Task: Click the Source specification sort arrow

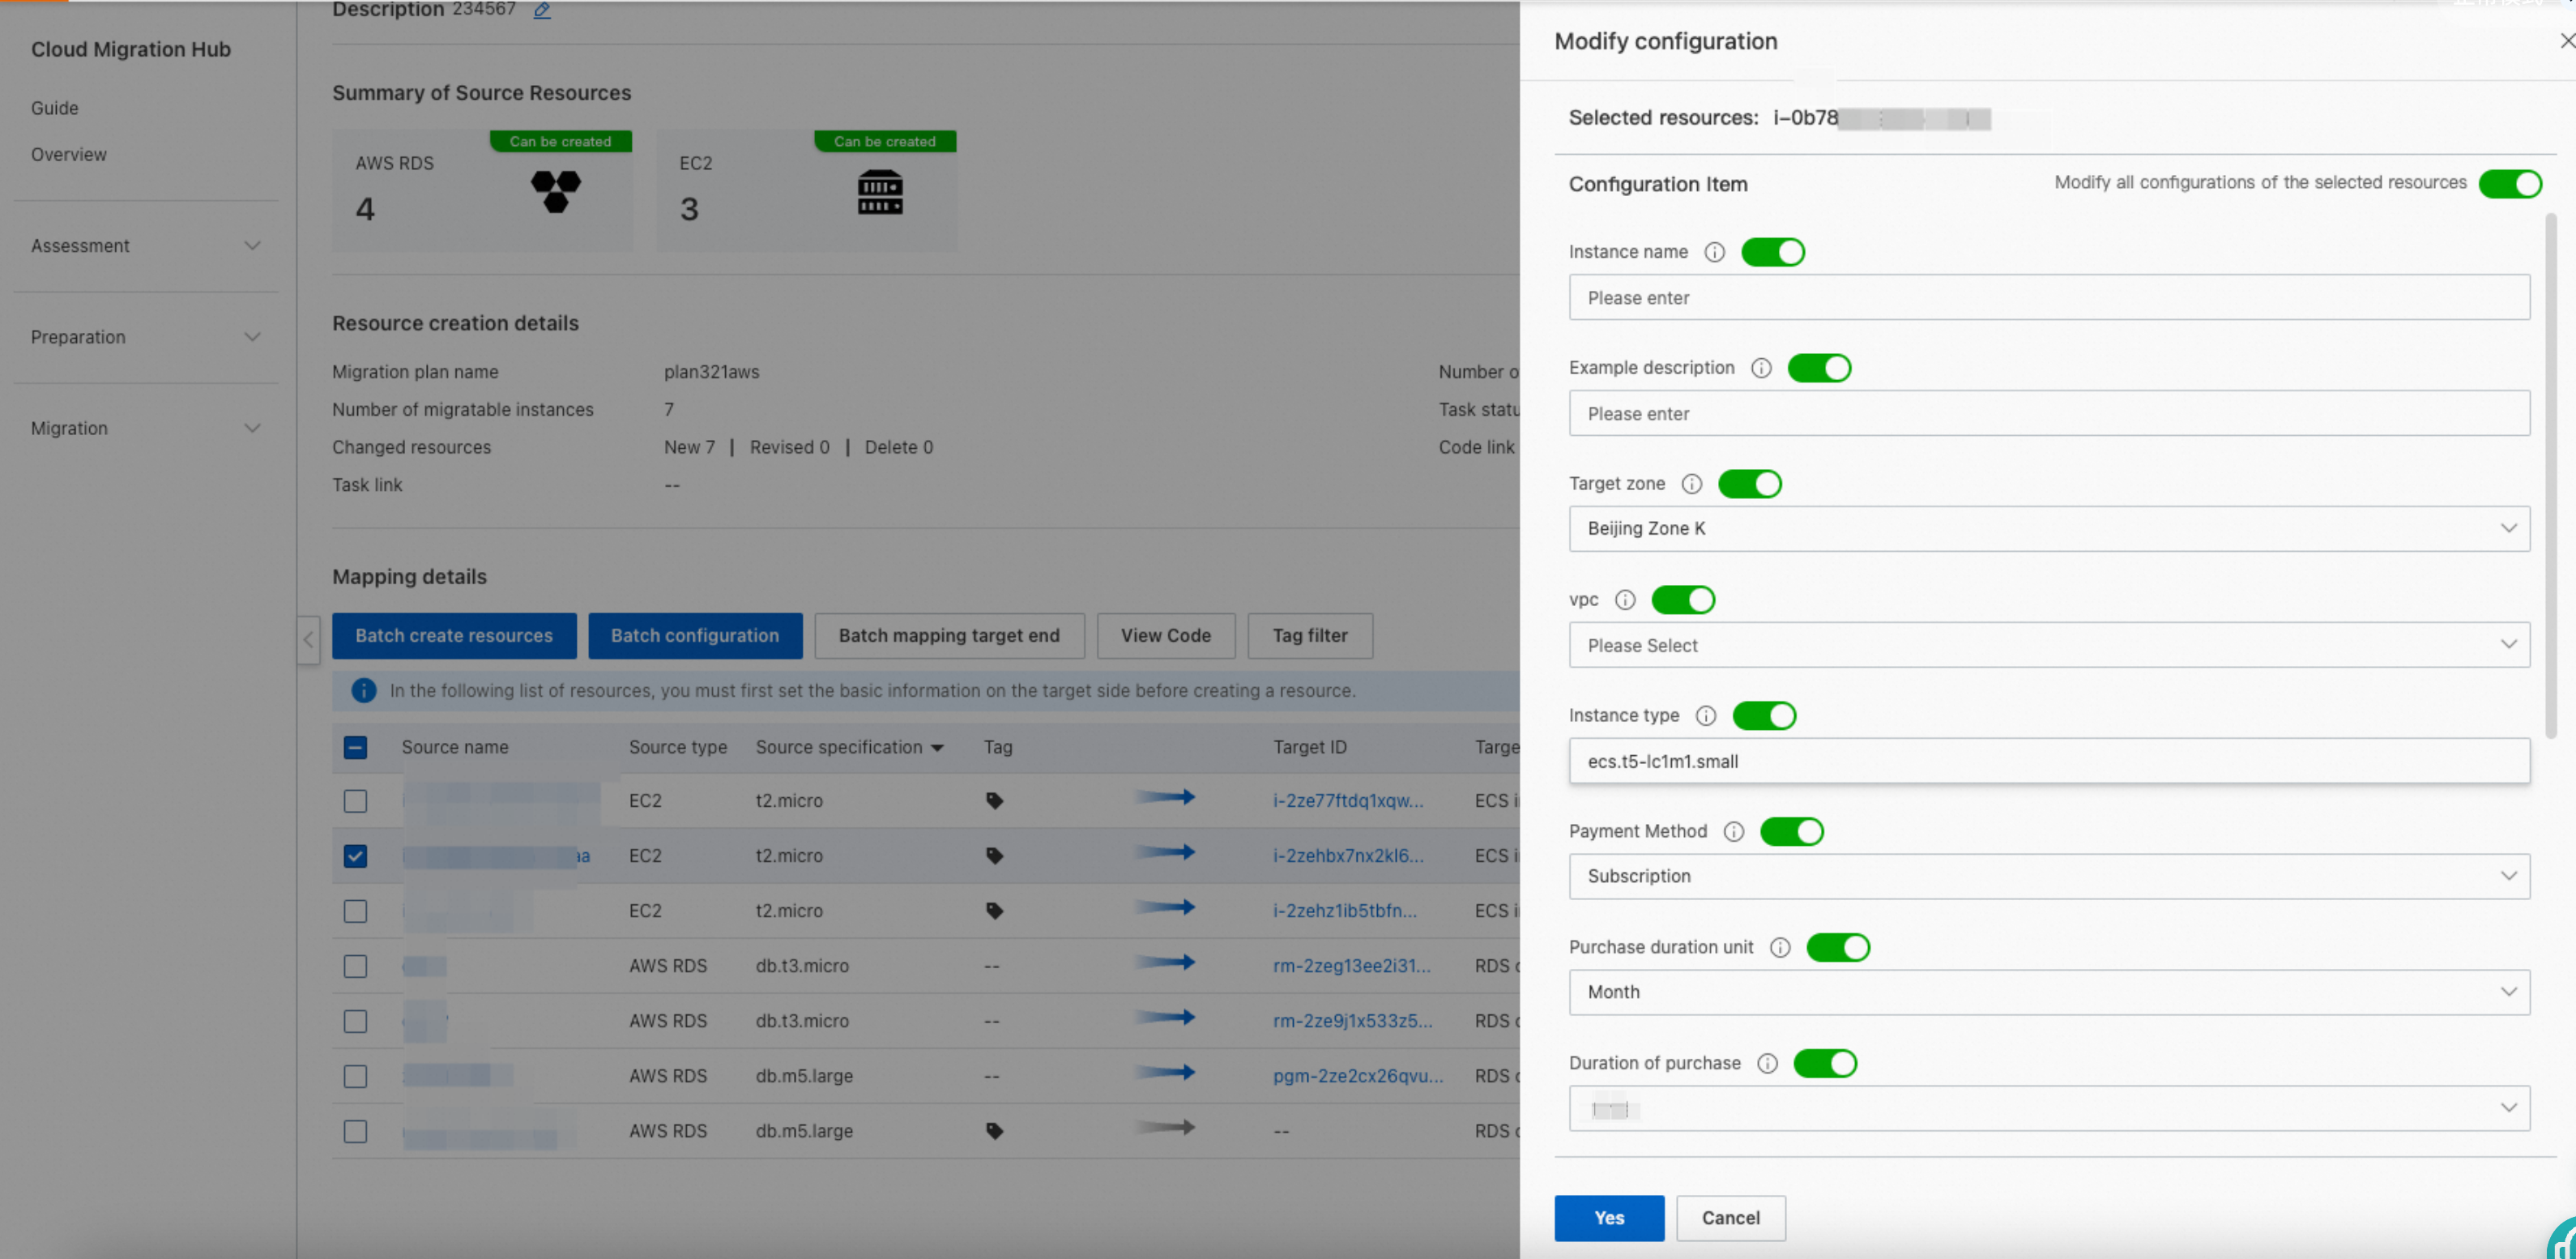Action: [937, 749]
